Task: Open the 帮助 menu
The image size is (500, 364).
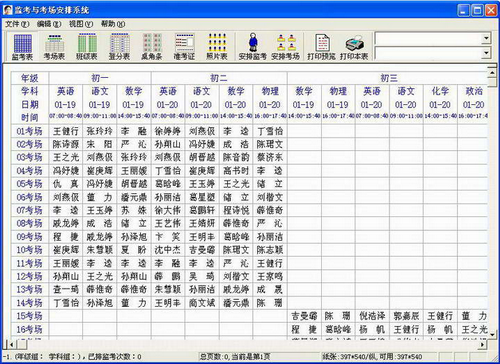Action: tap(113, 24)
